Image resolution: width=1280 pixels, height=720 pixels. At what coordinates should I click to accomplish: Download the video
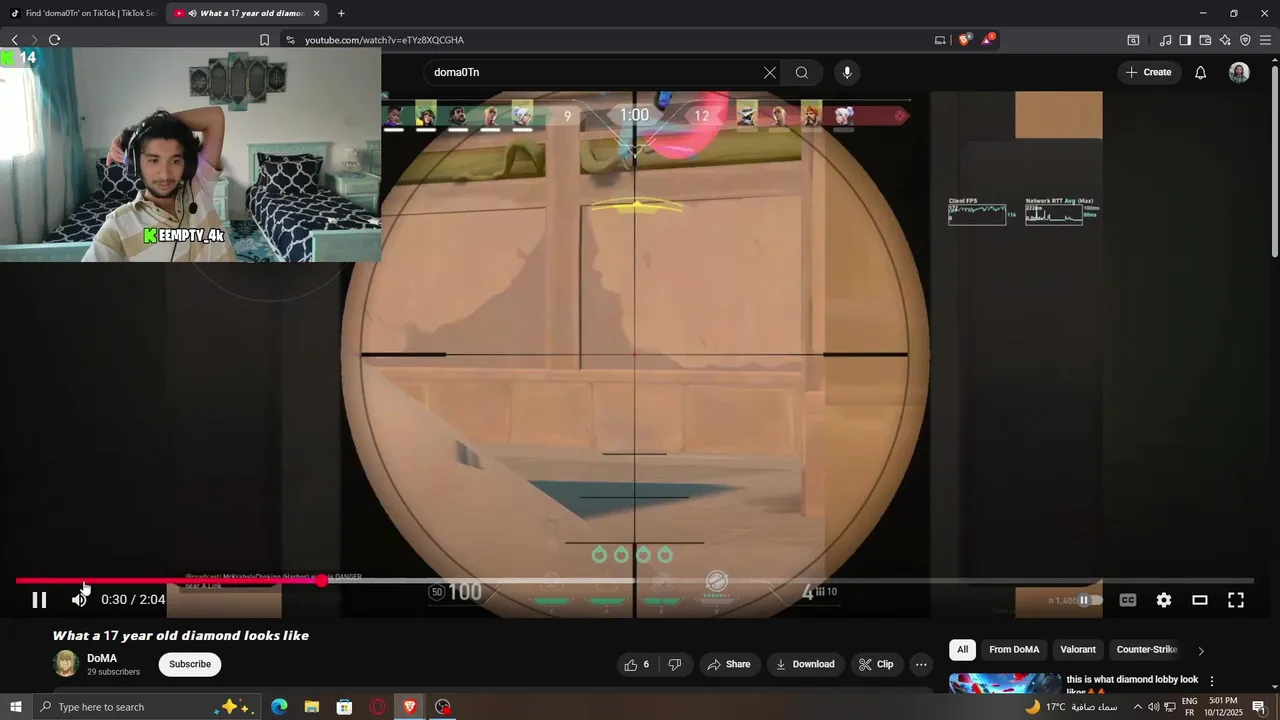805,664
